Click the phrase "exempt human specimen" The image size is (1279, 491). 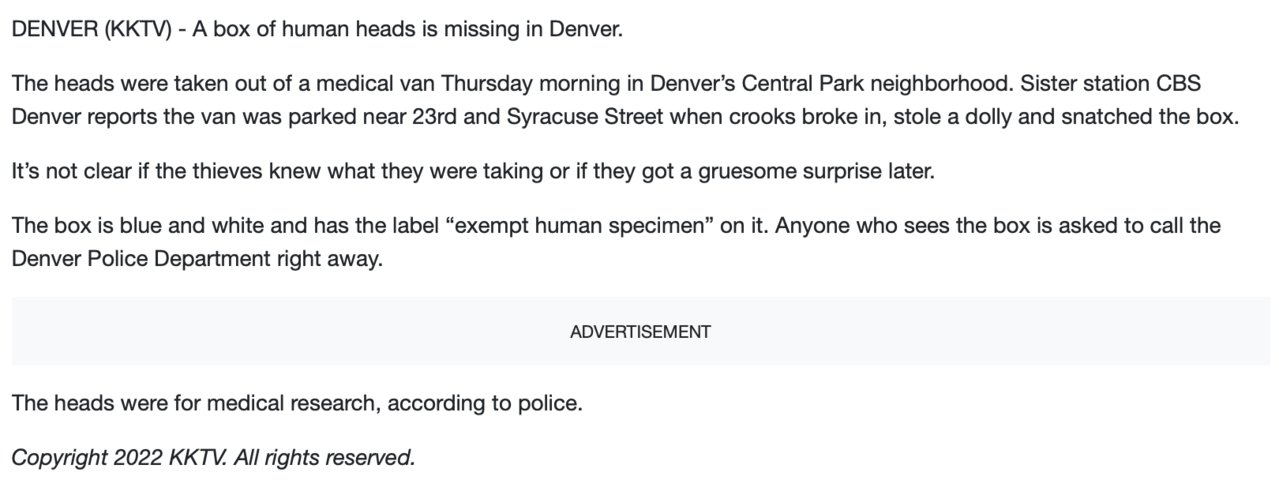584,225
